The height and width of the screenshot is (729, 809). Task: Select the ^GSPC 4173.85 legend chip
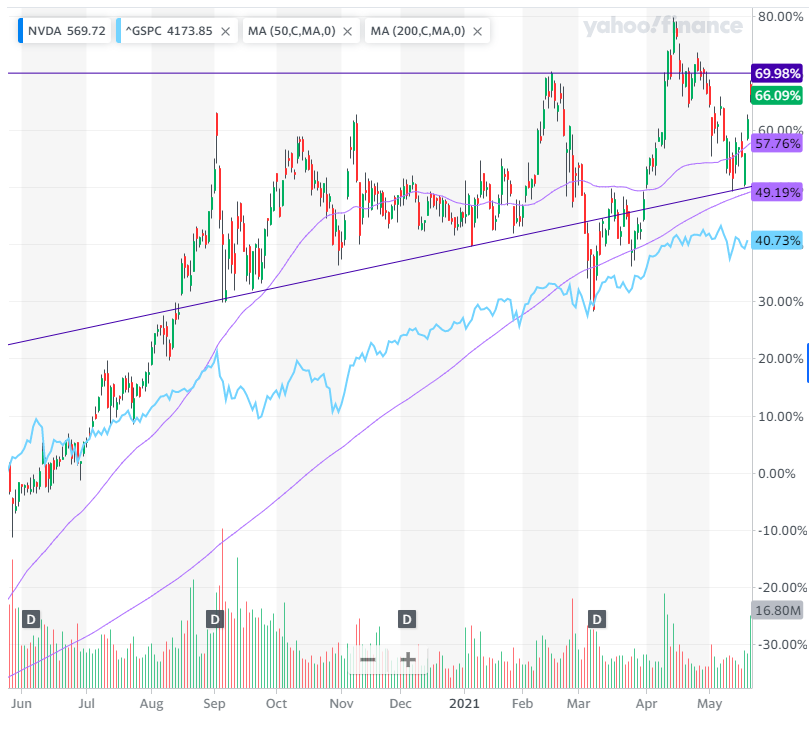tap(177, 31)
